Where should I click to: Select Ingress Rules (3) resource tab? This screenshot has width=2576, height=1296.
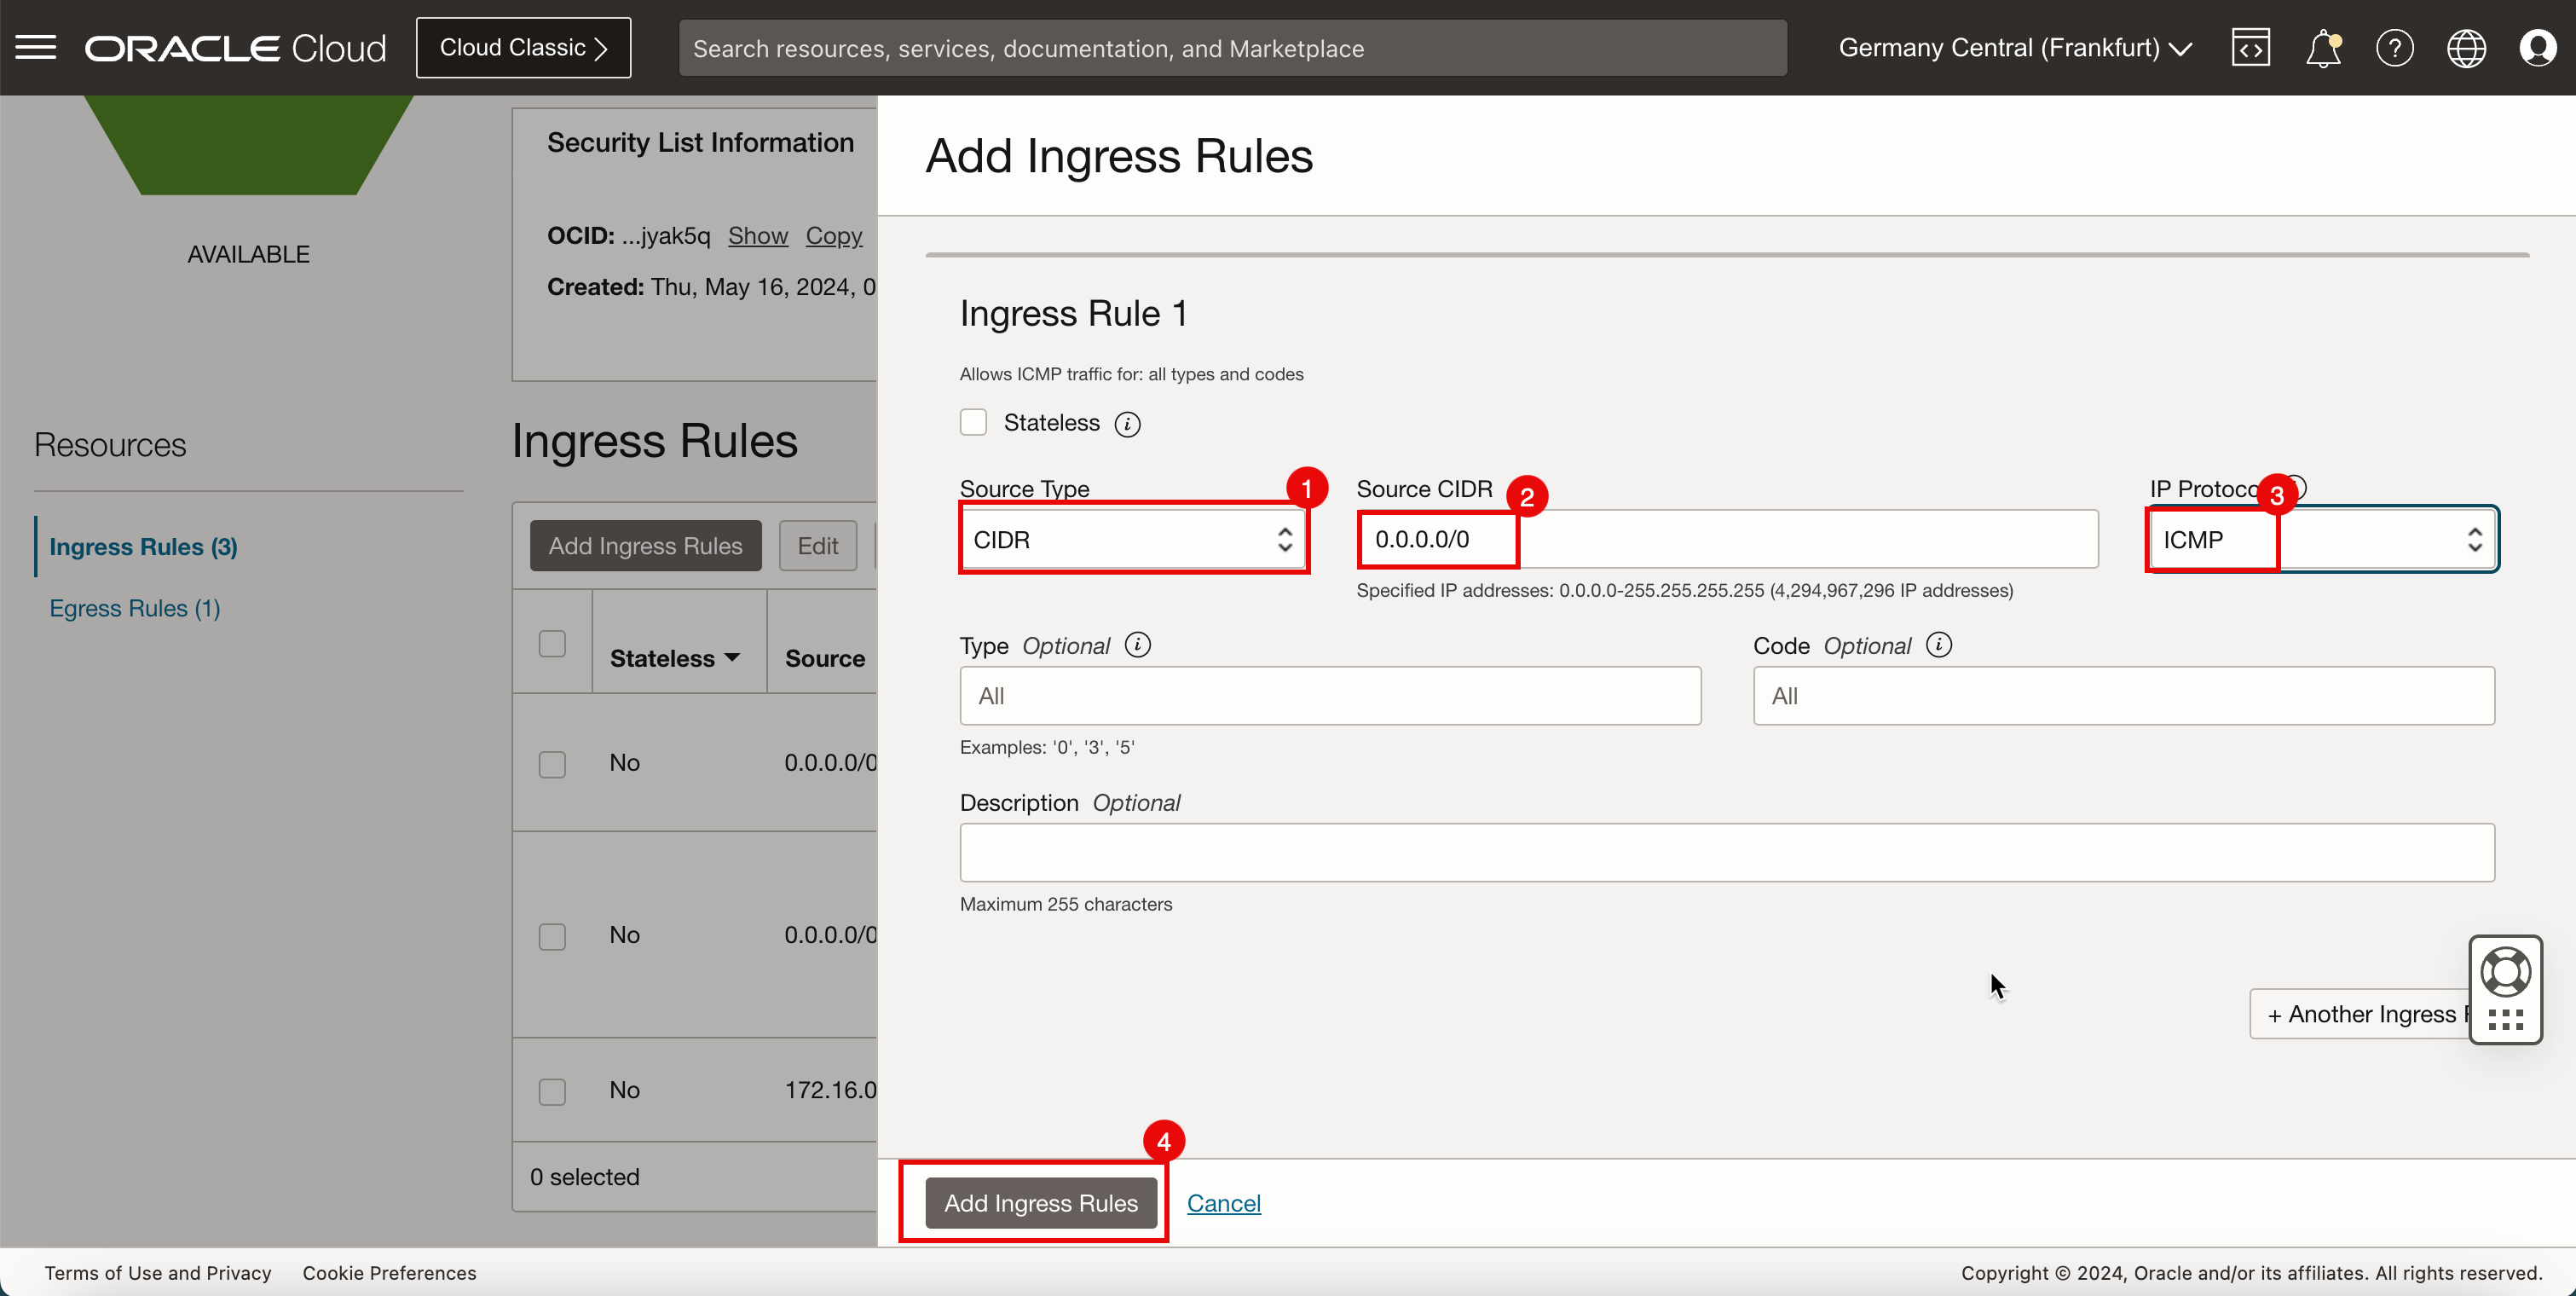click(x=143, y=546)
